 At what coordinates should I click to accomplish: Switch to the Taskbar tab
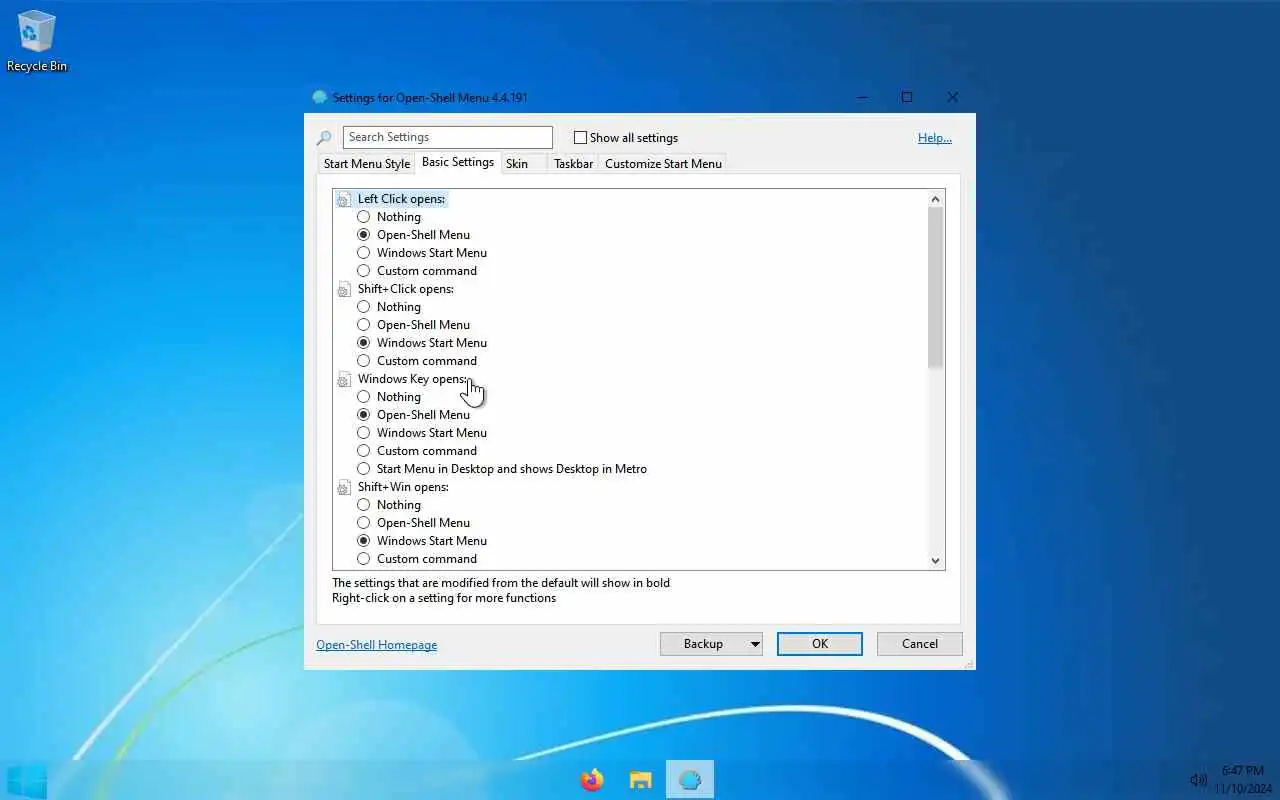click(x=574, y=164)
